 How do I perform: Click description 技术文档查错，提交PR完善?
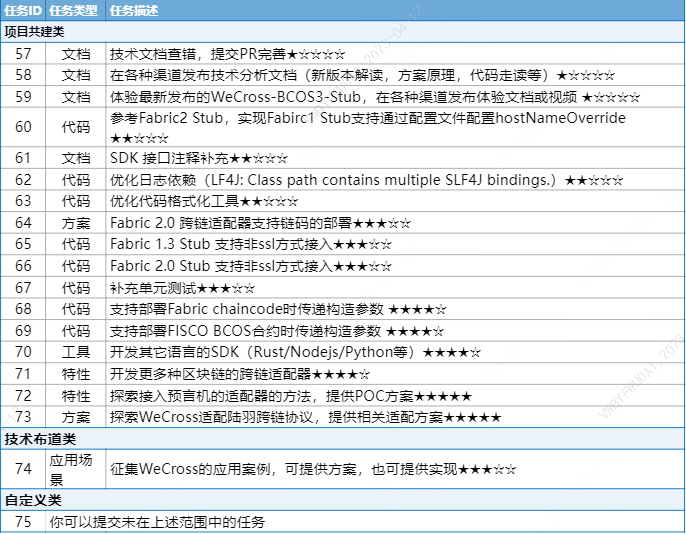(227, 54)
